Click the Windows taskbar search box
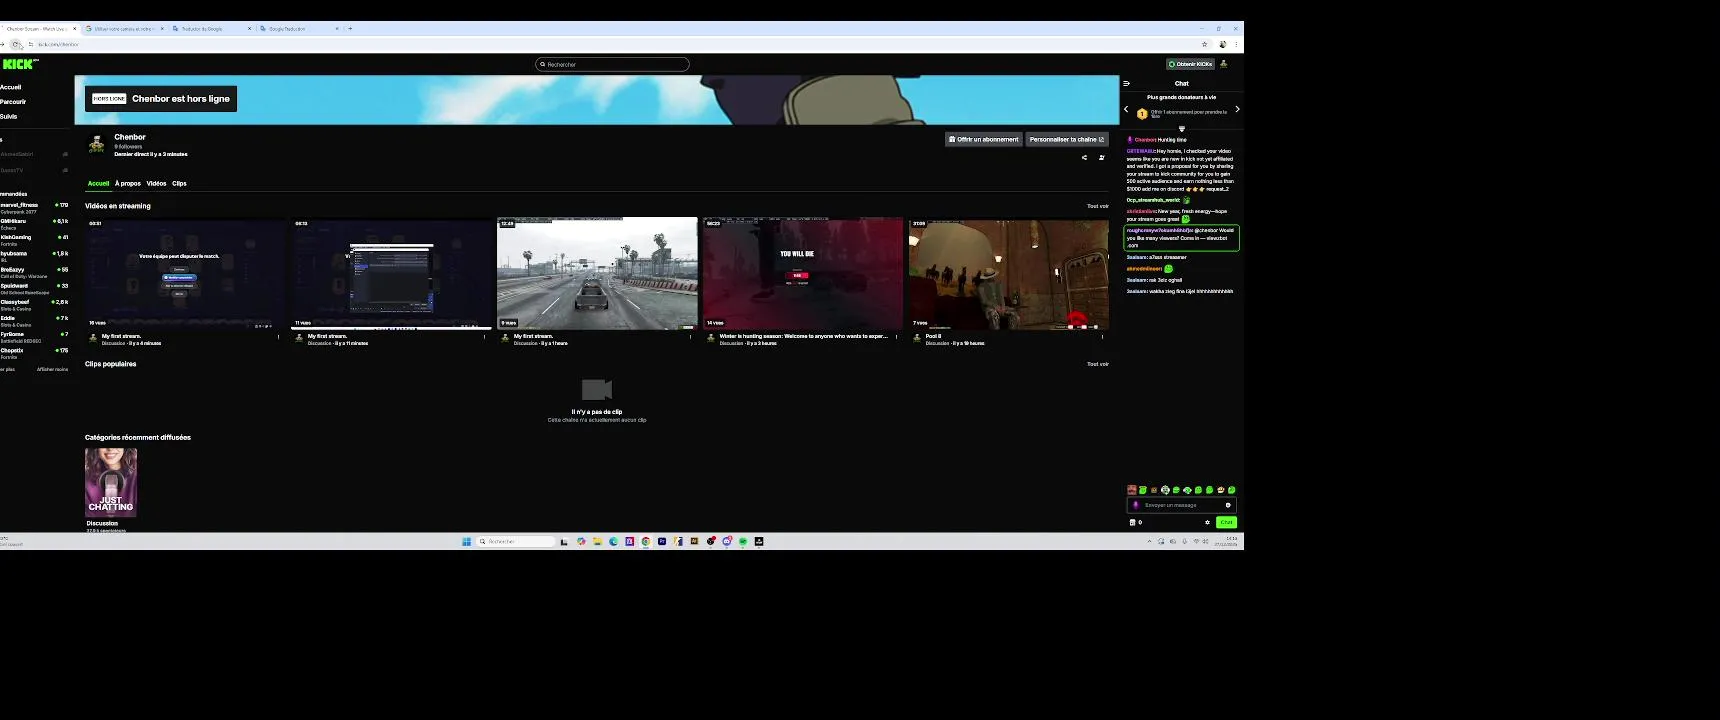The height and width of the screenshot is (720, 1720). pyautogui.click(x=515, y=541)
